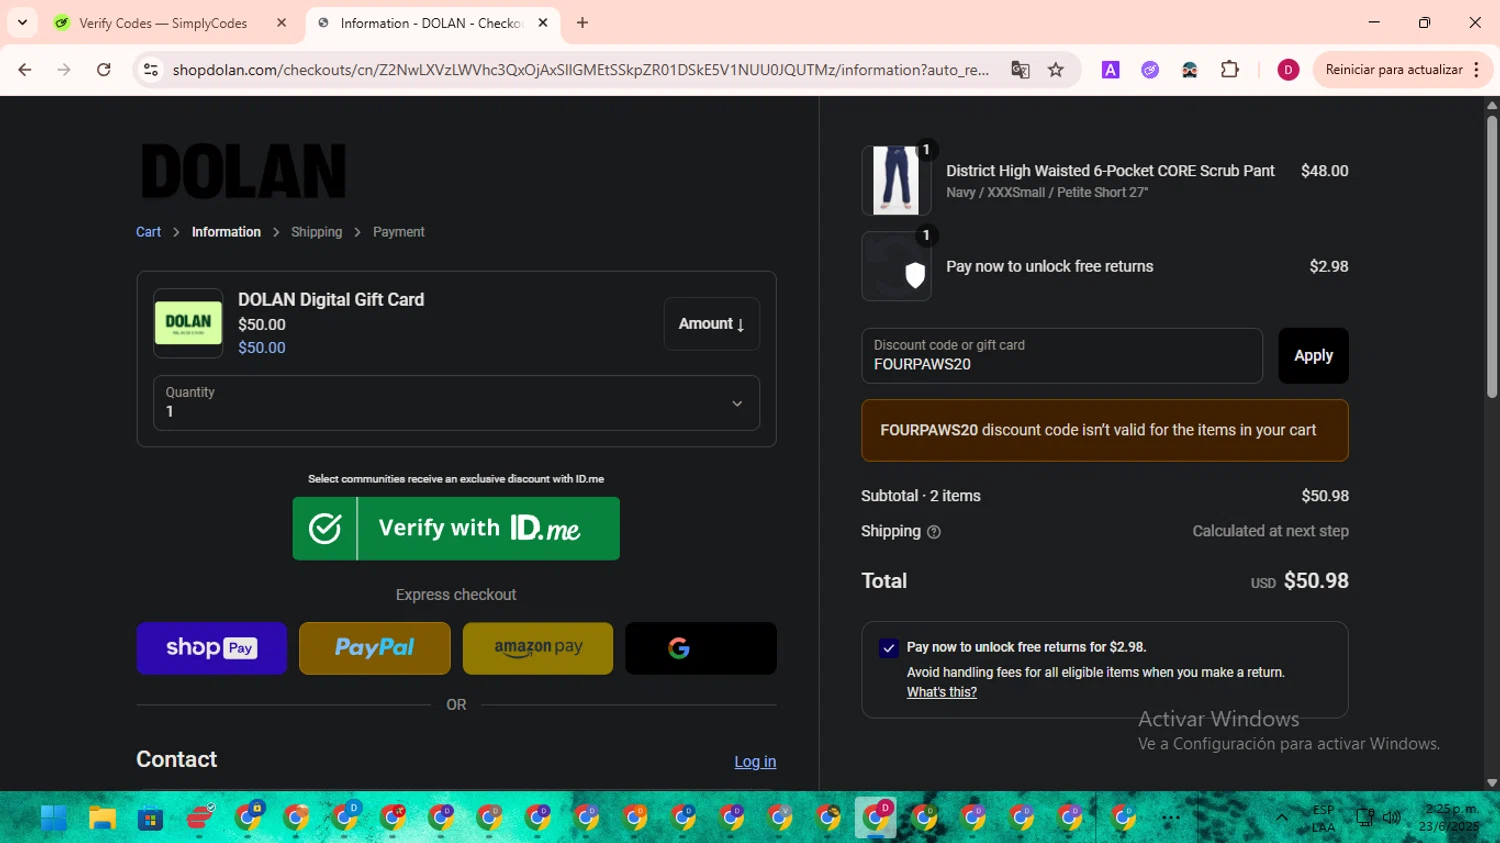Open volume control in system tray
This screenshot has width=1500, height=843.
[1392, 818]
